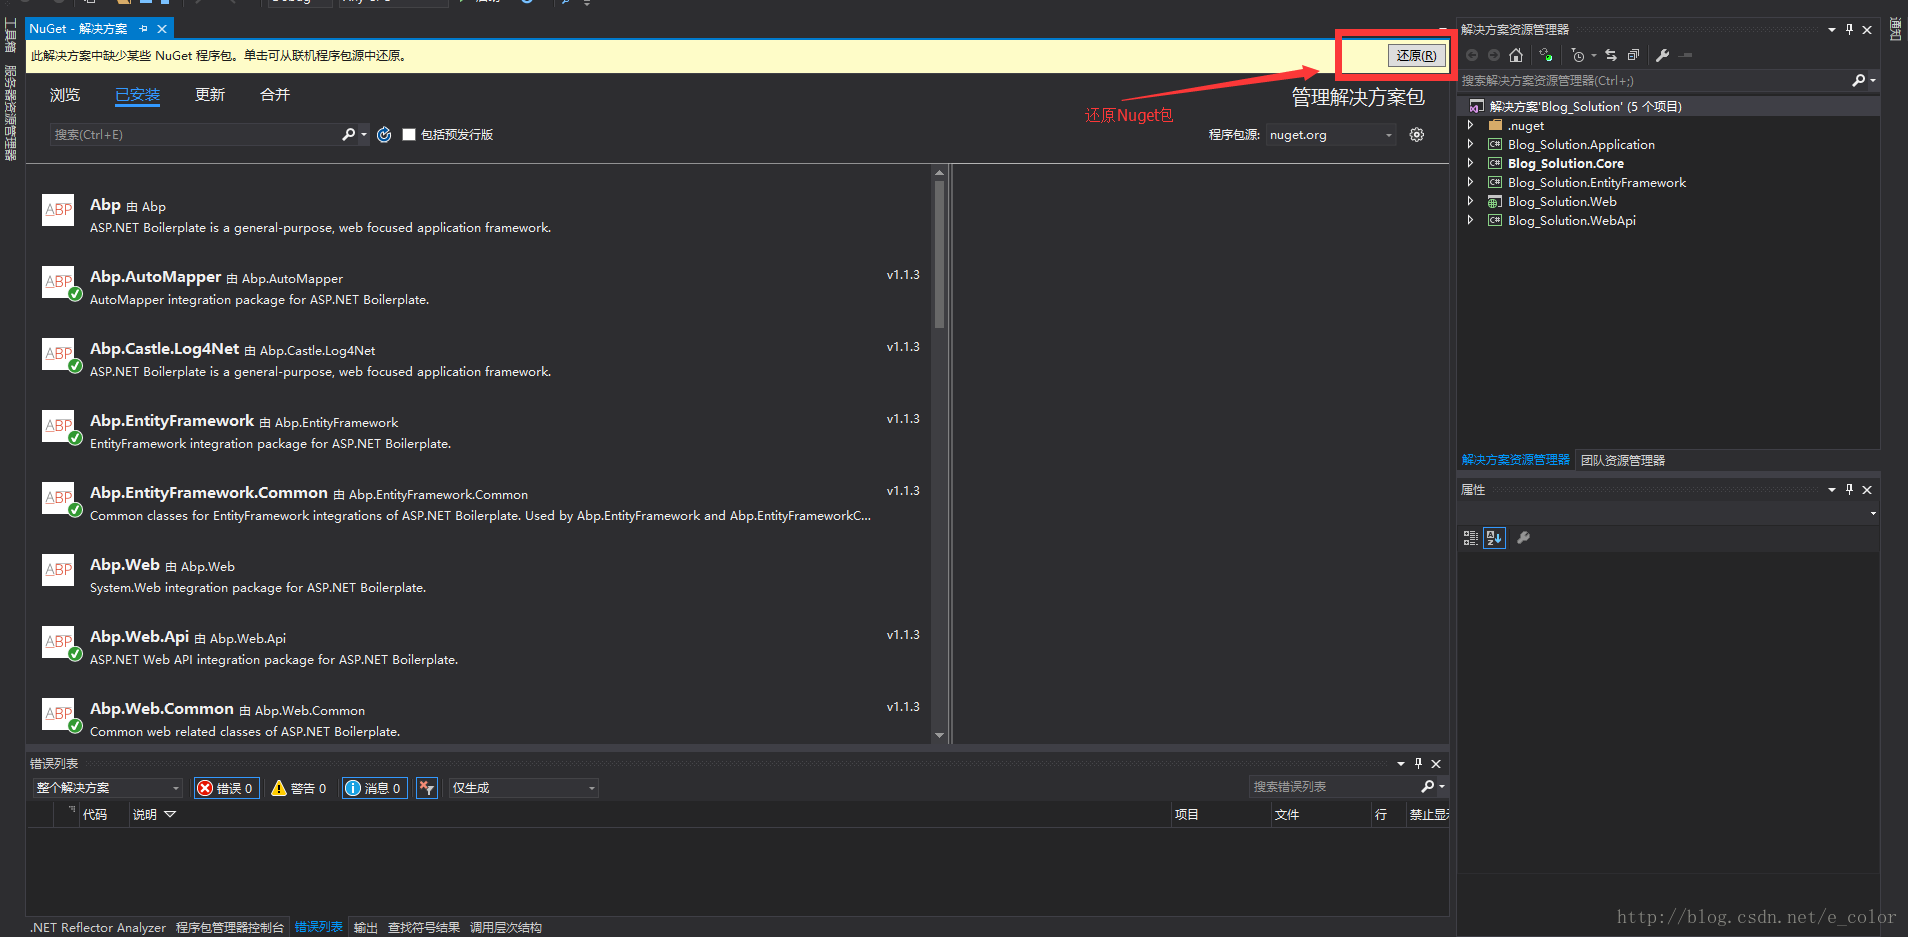
Task: Click the Abp.Web package ABP icon
Action: (x=59, y=570)
